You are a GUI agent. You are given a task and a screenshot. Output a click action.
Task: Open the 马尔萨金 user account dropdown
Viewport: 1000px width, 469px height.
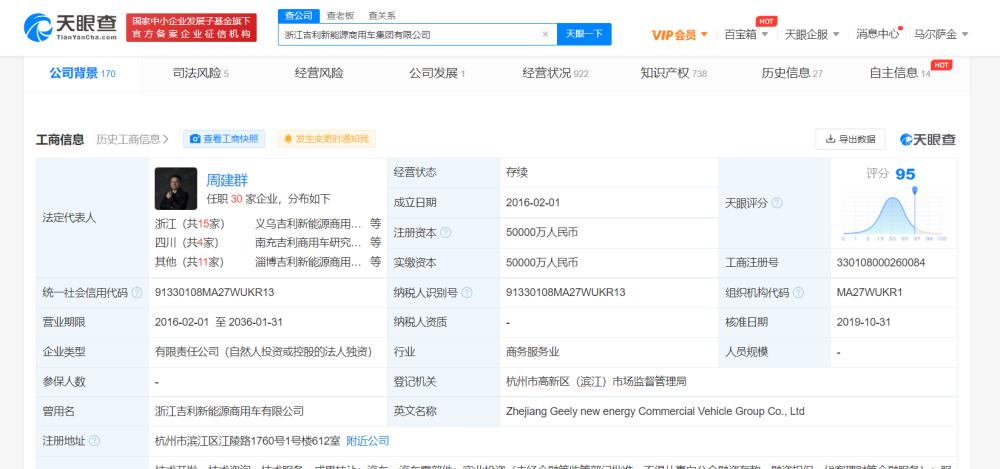941,34
